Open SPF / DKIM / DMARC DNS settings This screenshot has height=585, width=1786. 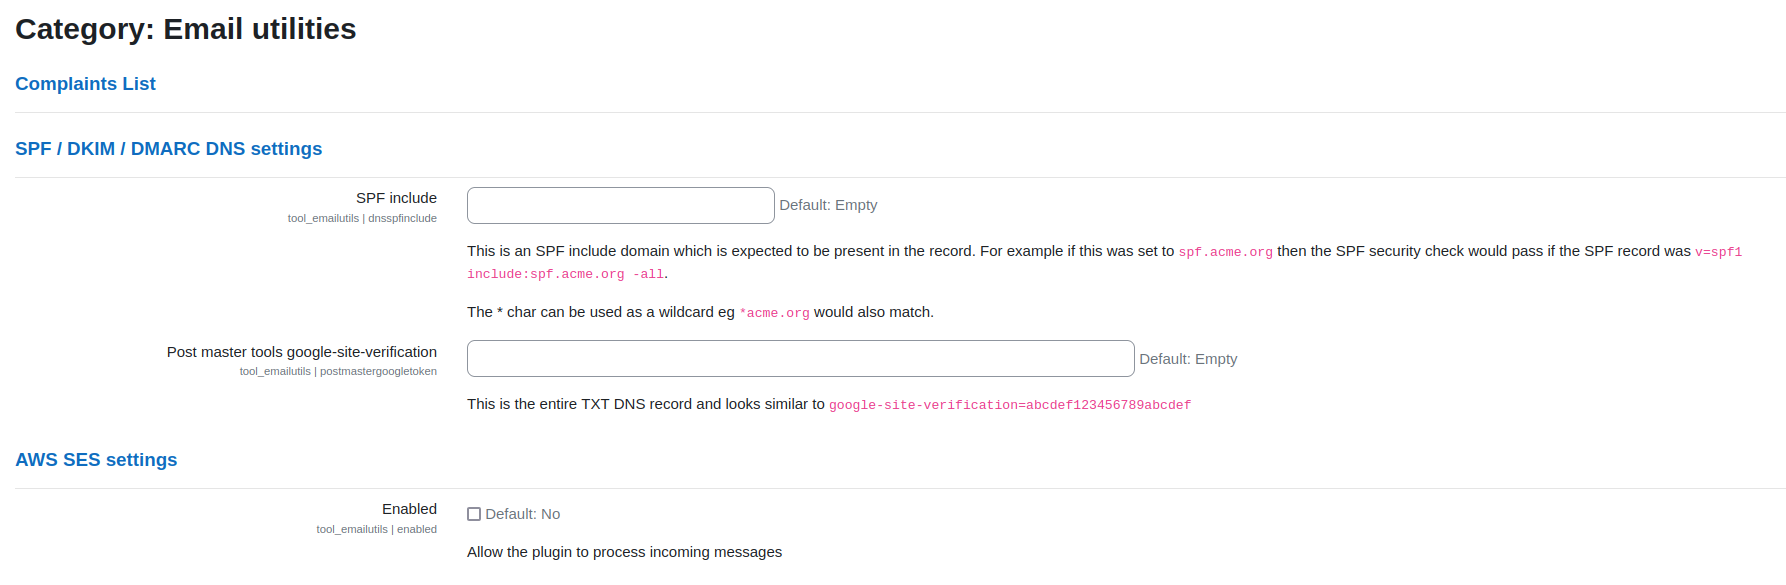(x=168, y=149)
